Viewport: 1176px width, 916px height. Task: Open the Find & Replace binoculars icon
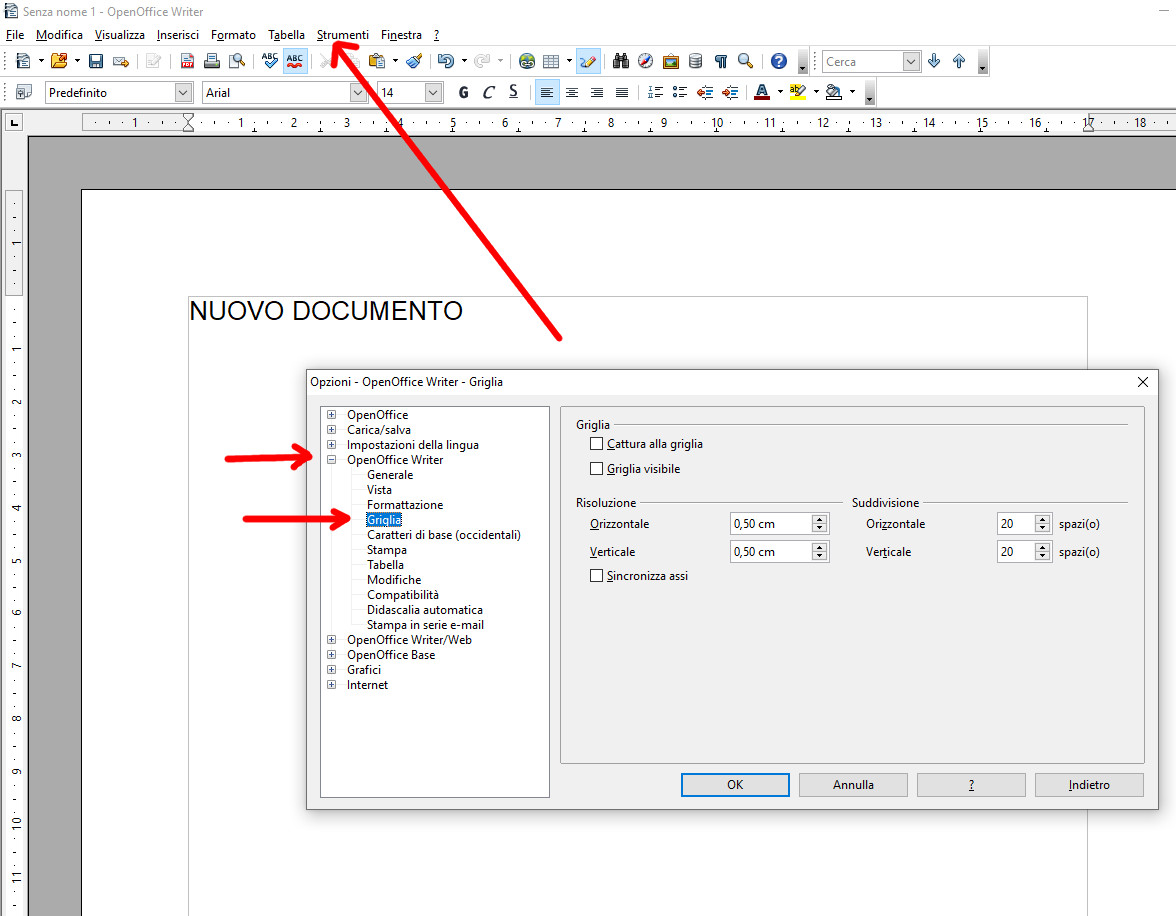pos(621,61)
